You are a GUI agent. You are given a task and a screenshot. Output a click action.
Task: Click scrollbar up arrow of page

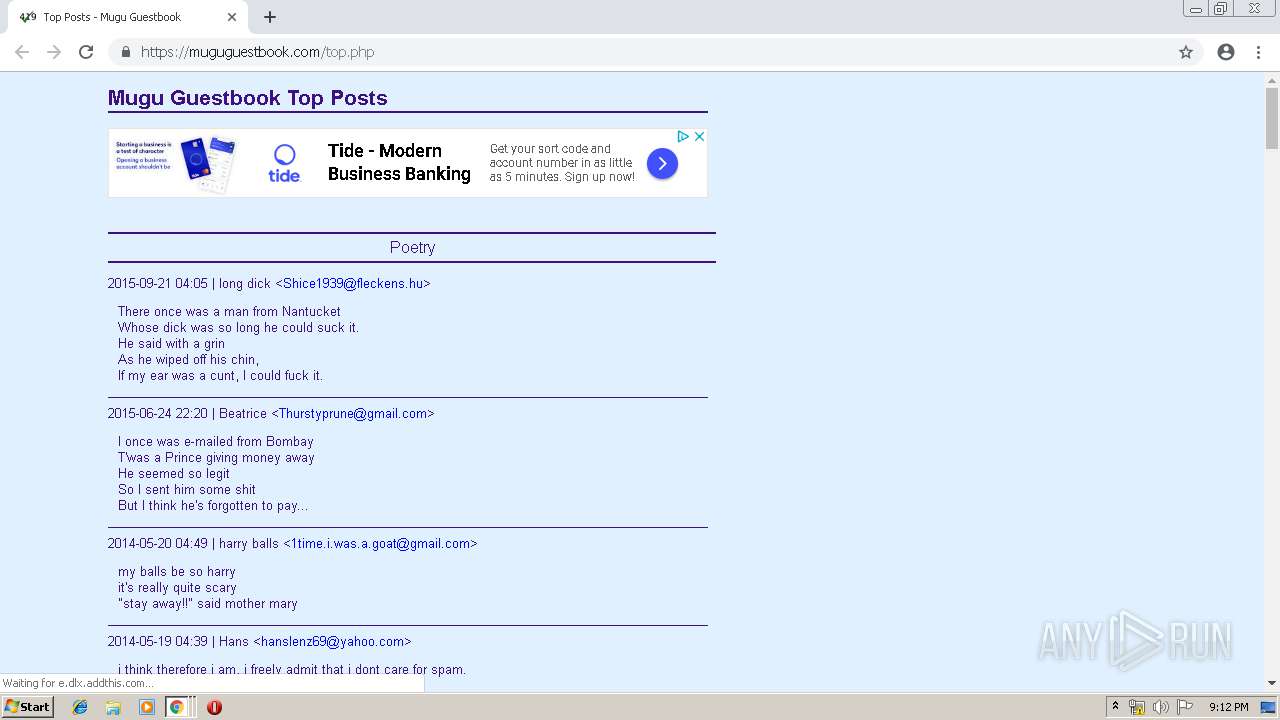[1272, 80]
